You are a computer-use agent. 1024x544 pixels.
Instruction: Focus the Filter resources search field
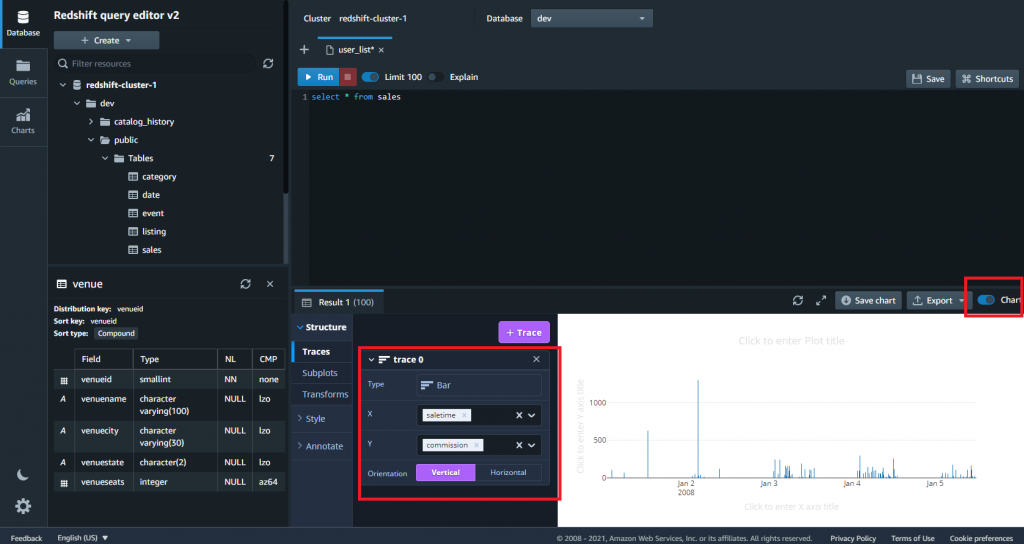click(155, 63)
